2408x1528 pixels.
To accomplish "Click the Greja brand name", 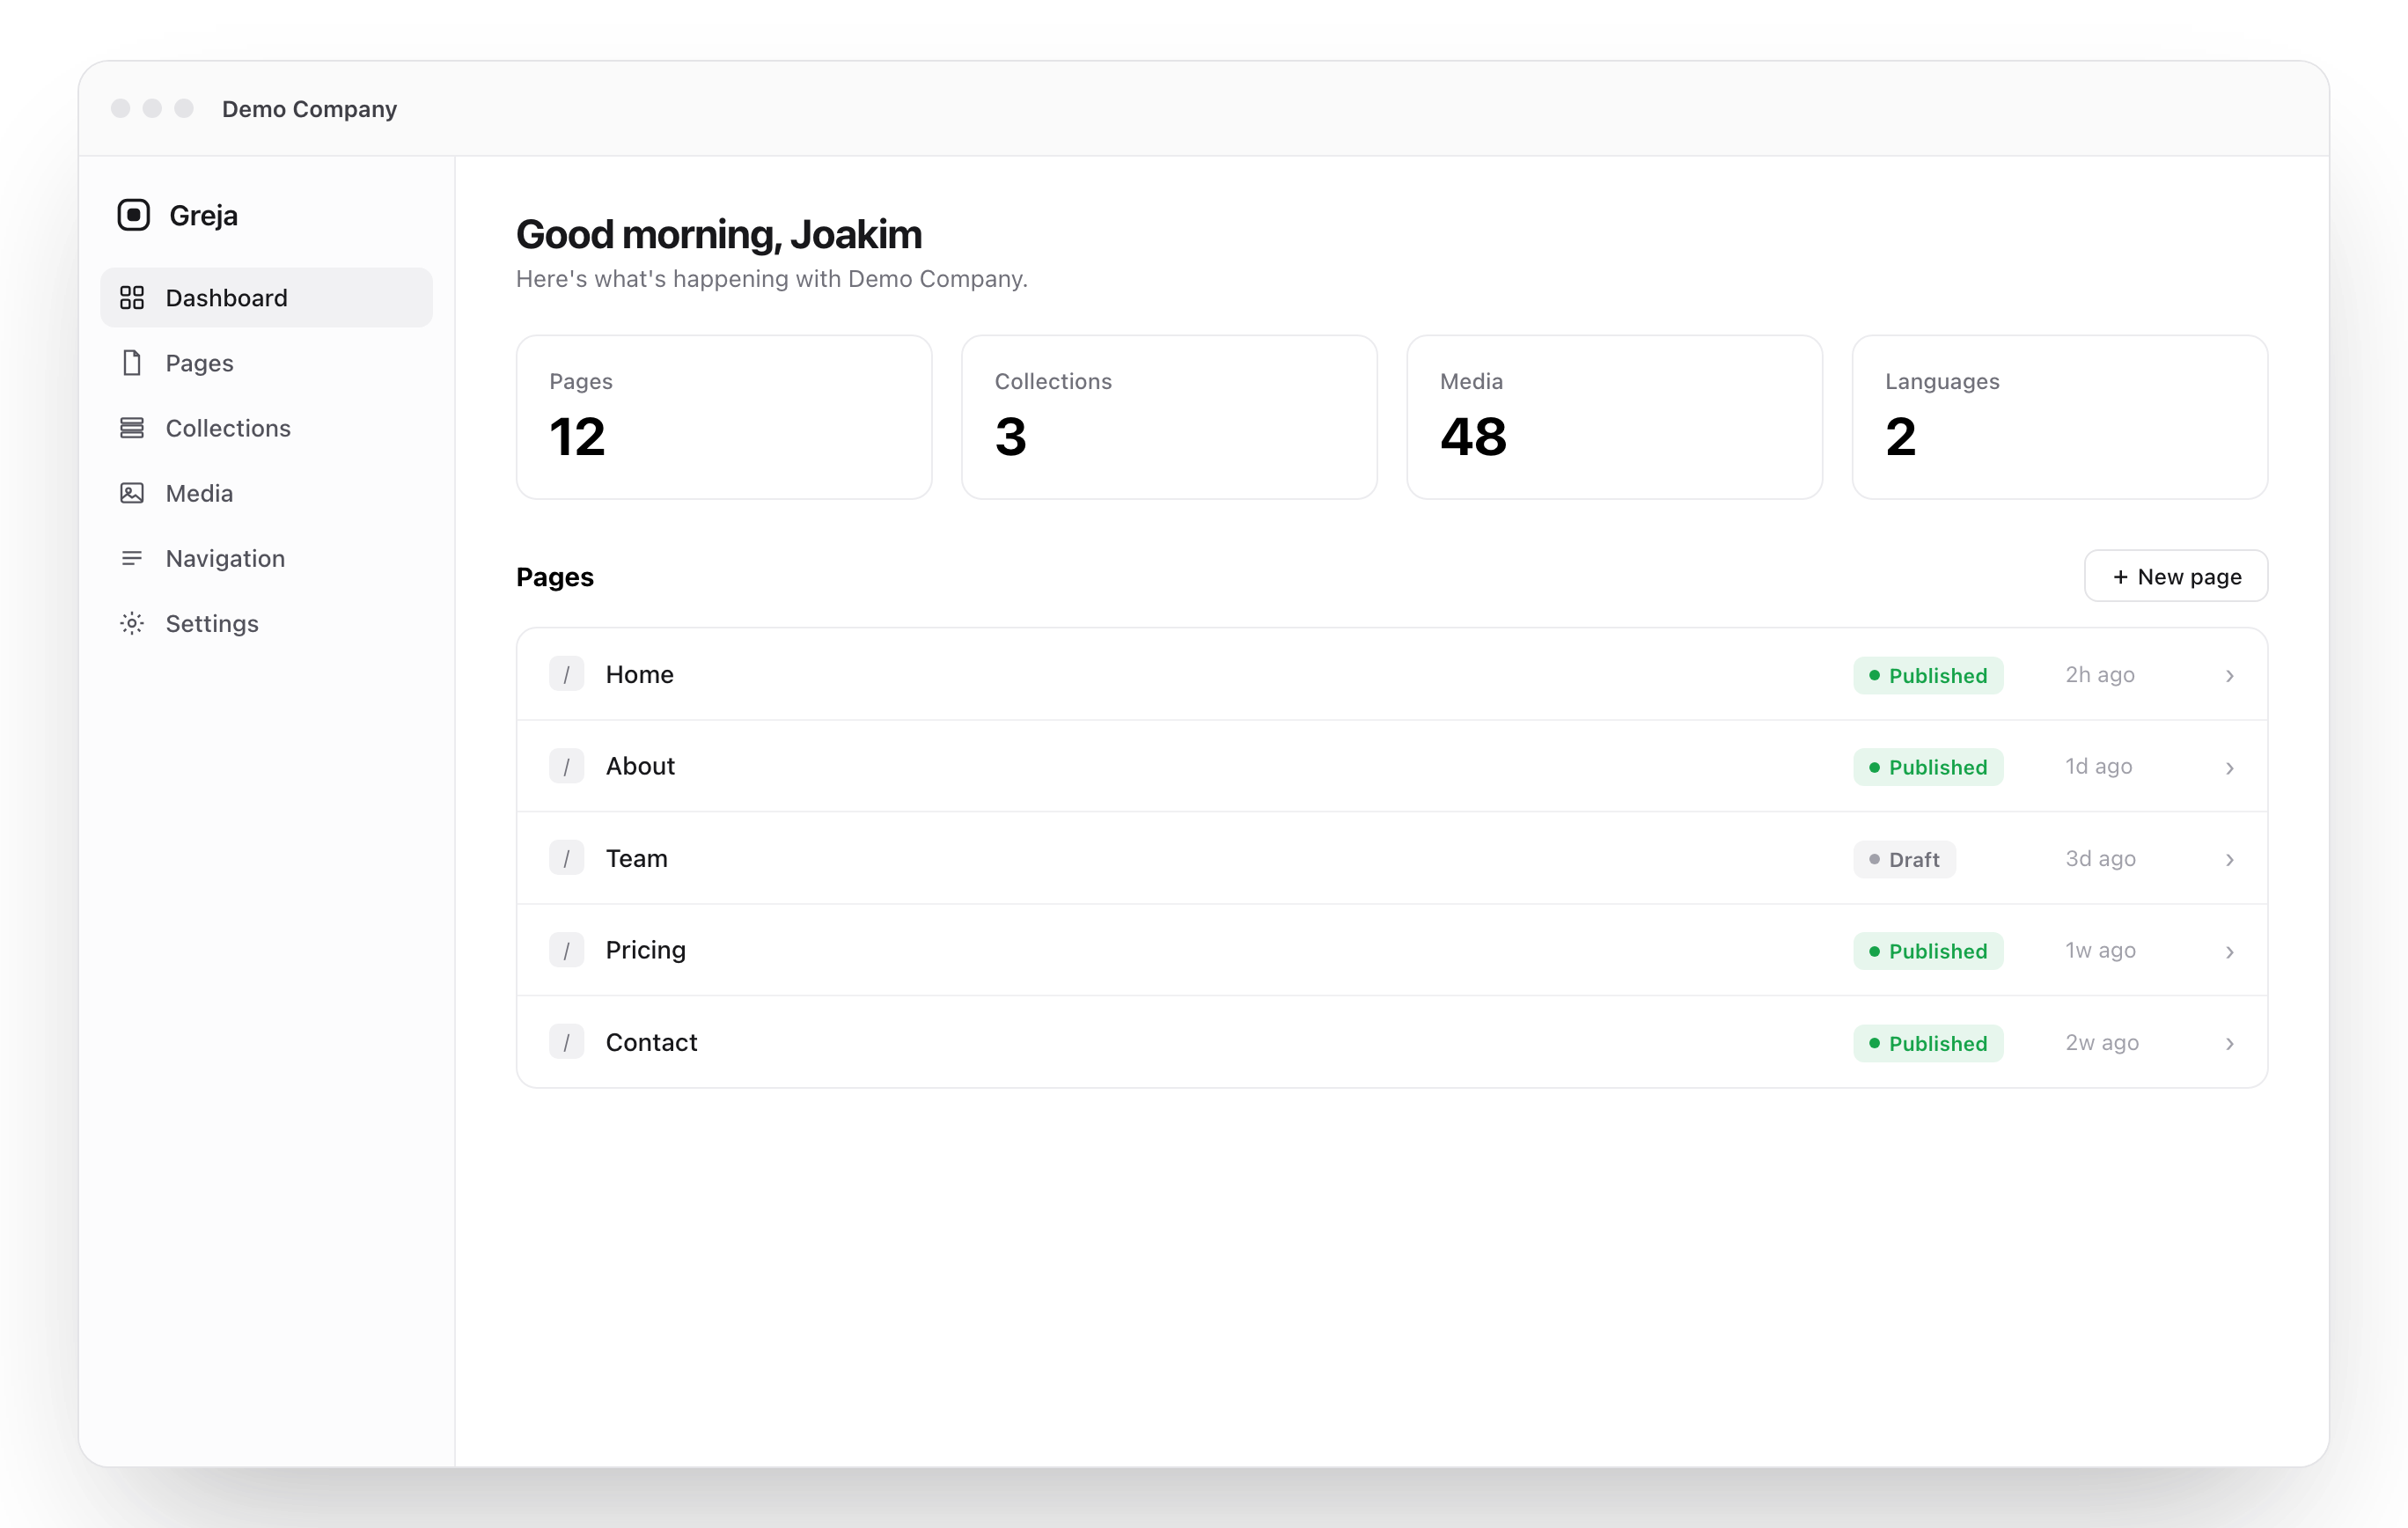I will (x=203, y=215).
